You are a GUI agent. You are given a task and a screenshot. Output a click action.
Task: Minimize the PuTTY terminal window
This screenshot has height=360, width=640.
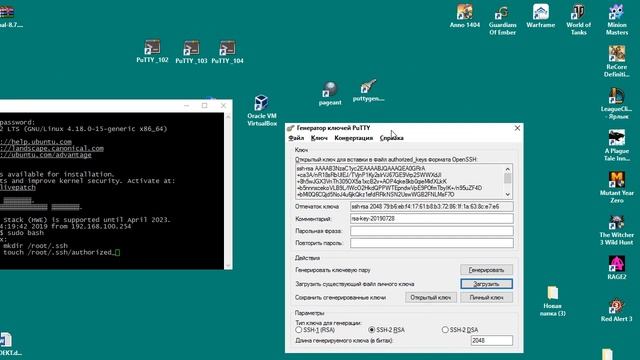[x=187, y=106]
